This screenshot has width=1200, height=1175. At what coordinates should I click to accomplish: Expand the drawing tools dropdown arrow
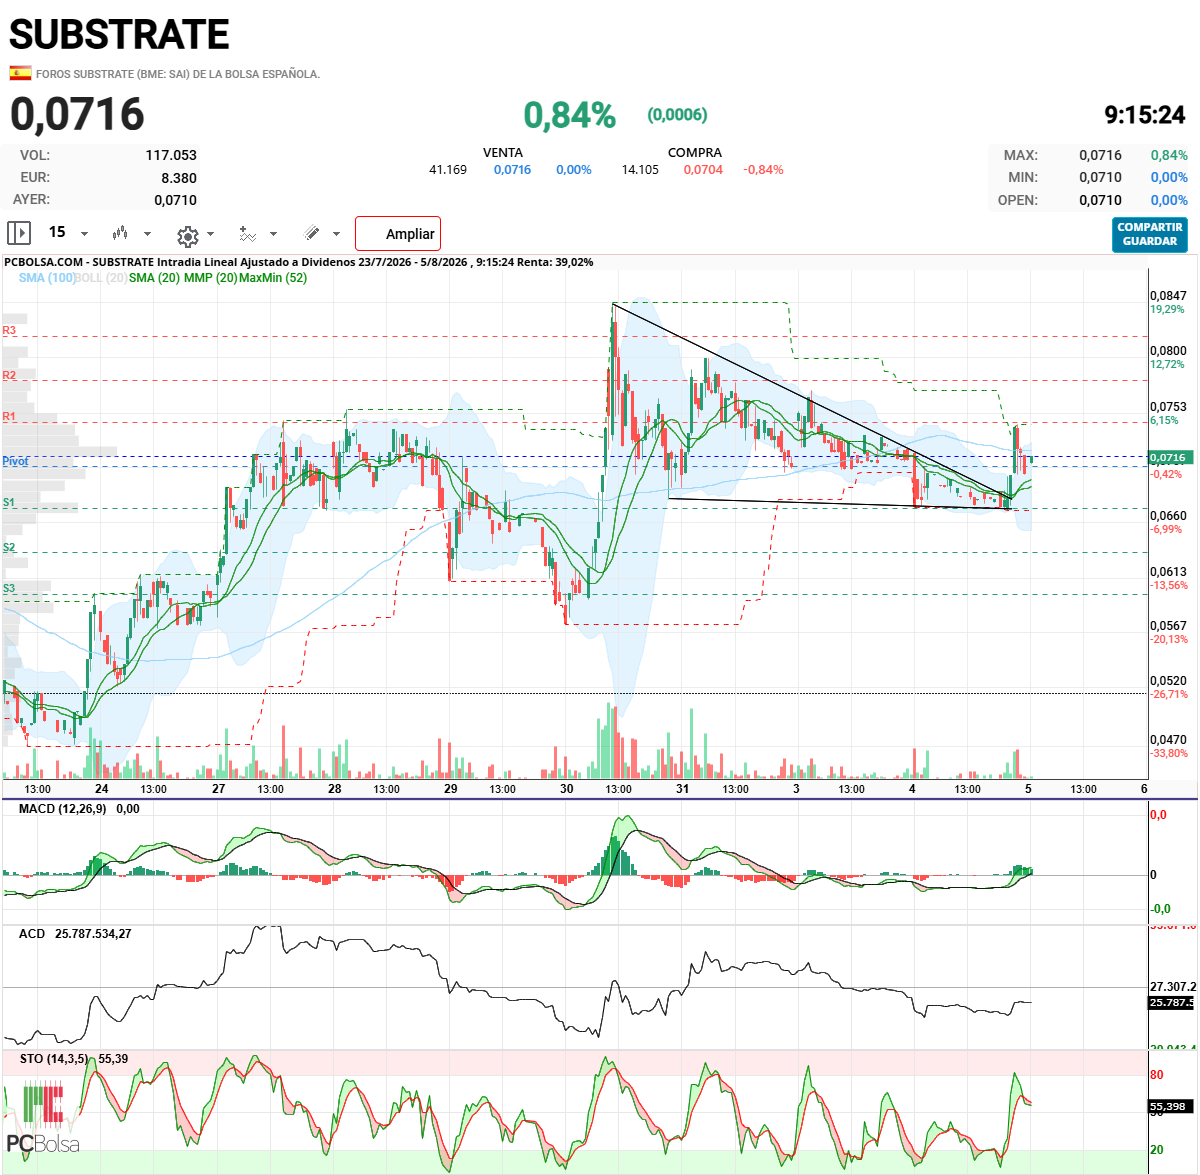coord(336,234)
